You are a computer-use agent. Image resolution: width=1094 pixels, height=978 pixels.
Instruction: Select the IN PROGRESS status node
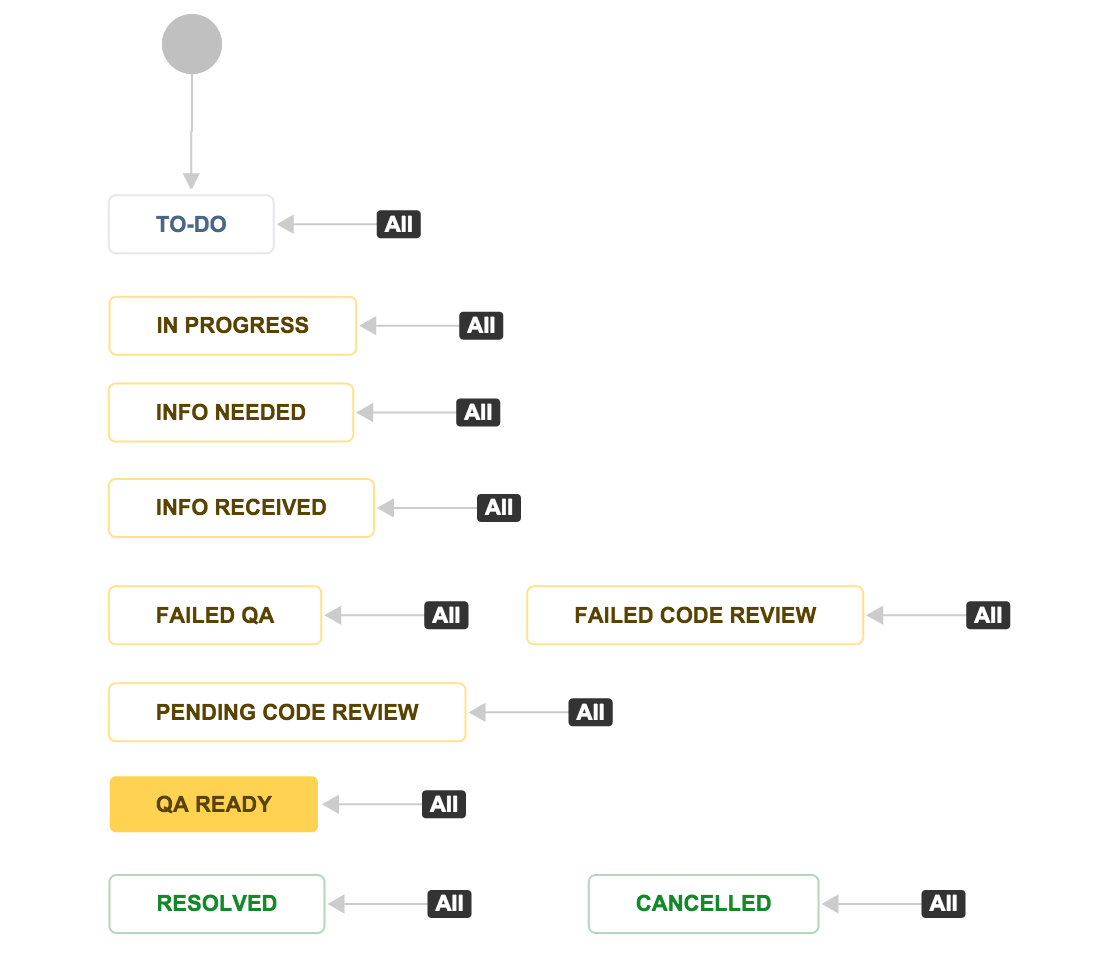(x=232, y=326)
